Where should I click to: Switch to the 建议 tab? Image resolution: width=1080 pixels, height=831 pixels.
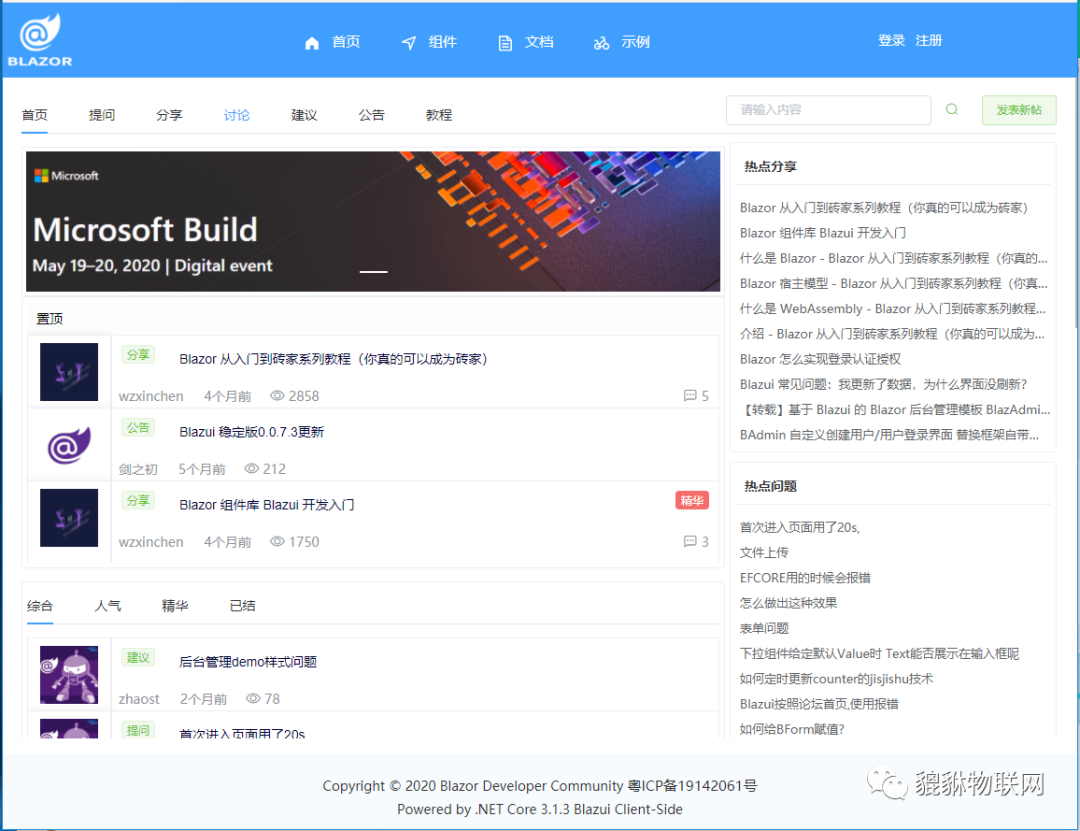(x=304, y=115)
